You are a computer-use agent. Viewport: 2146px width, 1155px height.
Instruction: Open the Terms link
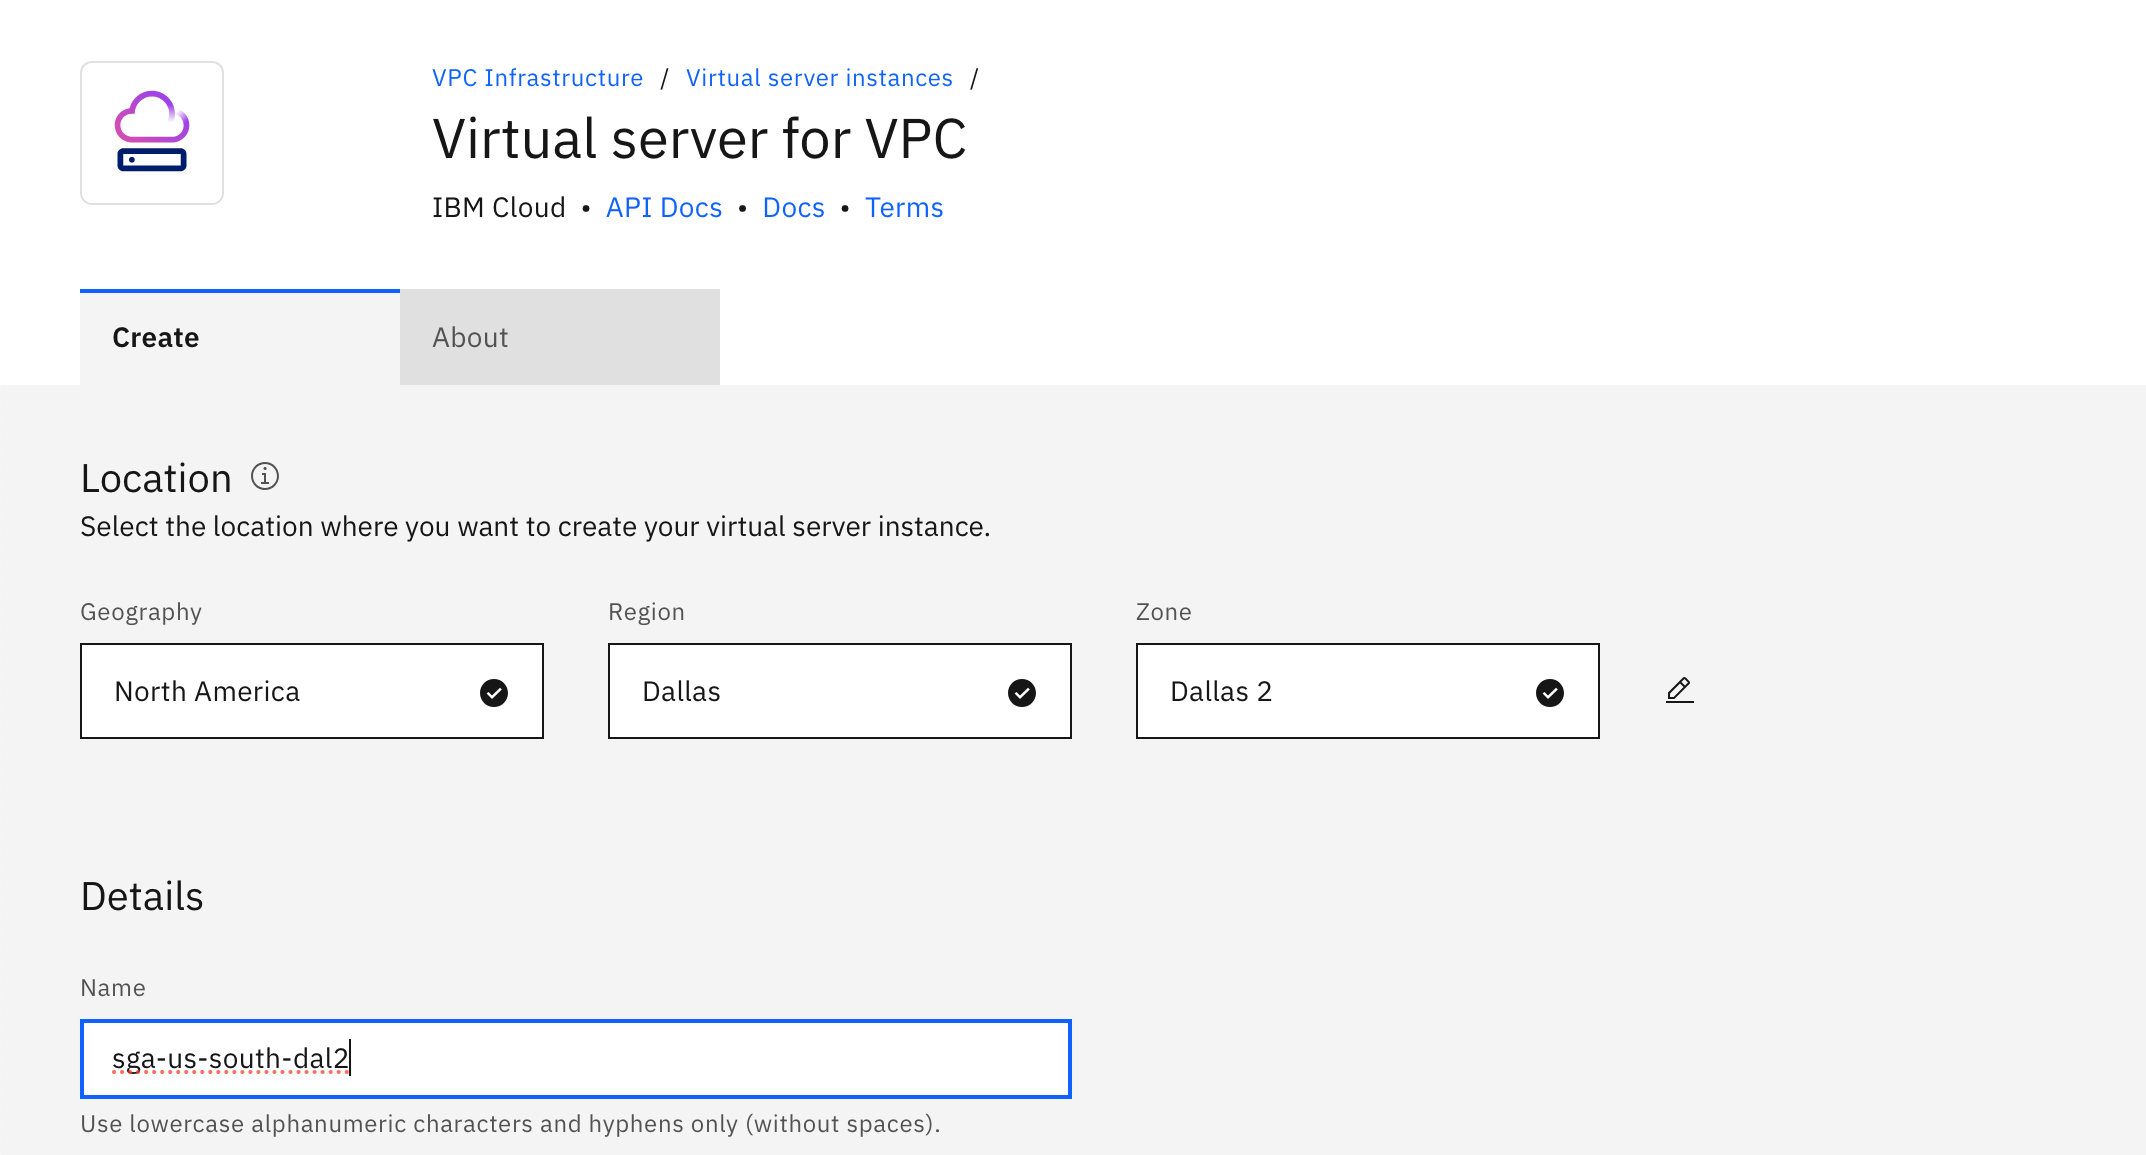point(903,207)
